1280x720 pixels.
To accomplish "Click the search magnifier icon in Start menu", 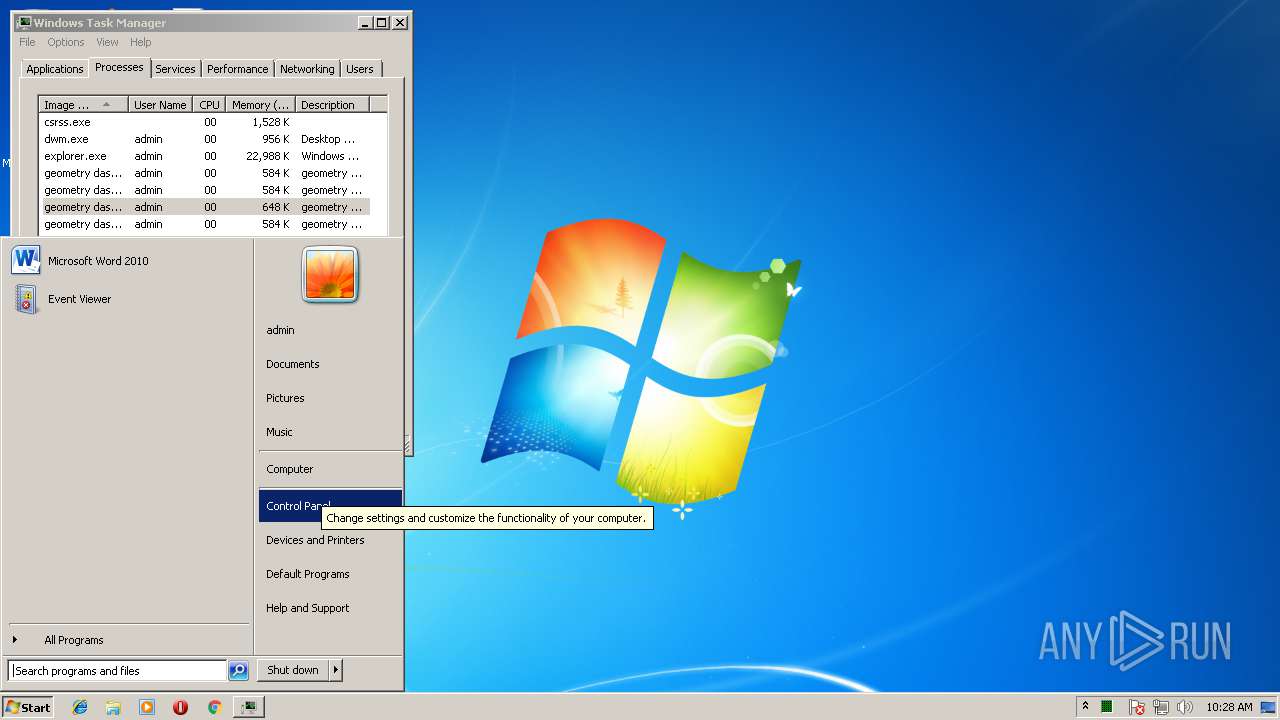I will click(238, 671).
